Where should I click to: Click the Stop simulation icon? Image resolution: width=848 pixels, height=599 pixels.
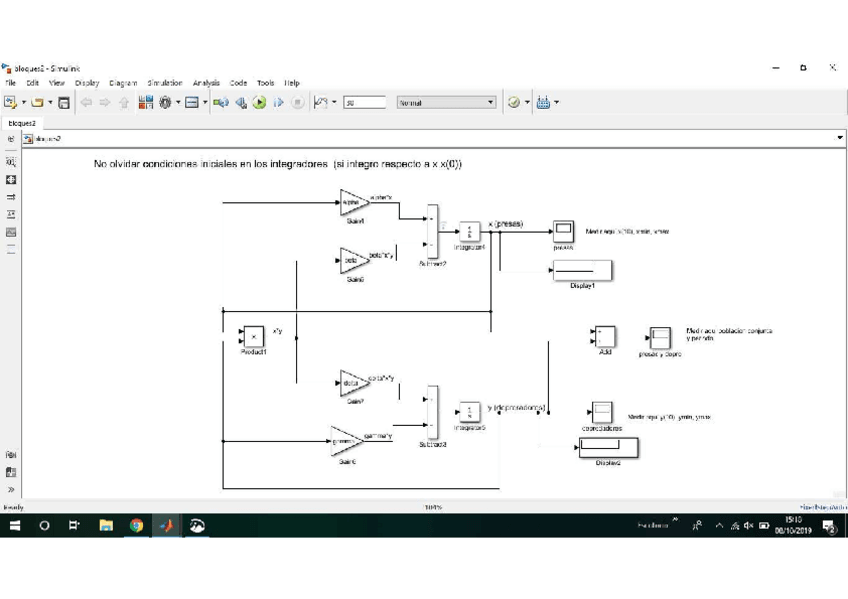click(x=298, y=102)
